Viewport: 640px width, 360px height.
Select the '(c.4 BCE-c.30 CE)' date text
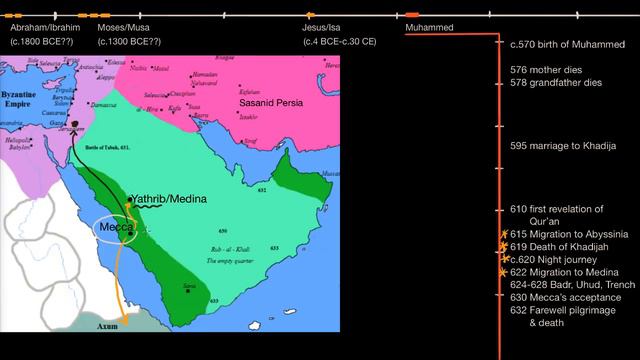340,42
